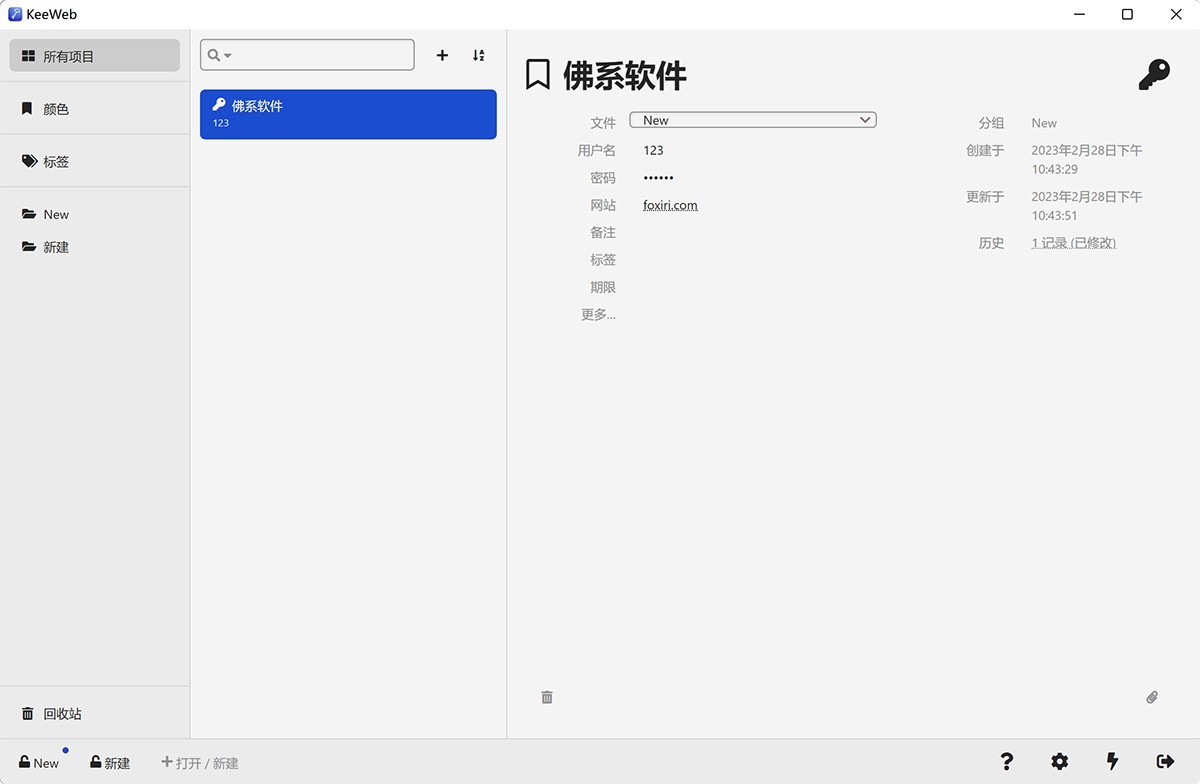This screenshot has width=1200, height=784.
Task: Click the 期限 expiry field label
Action: (x=603, y=287)
